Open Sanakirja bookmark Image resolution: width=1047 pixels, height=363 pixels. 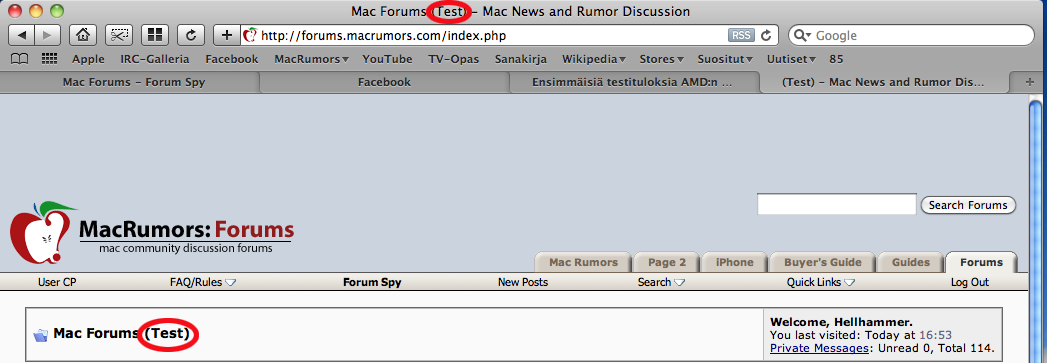(x=521, y=59)
